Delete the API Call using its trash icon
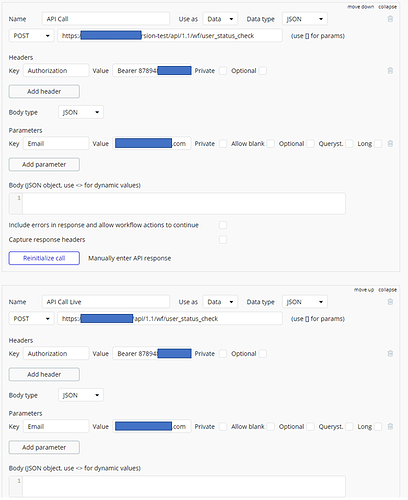 [390, 19]
